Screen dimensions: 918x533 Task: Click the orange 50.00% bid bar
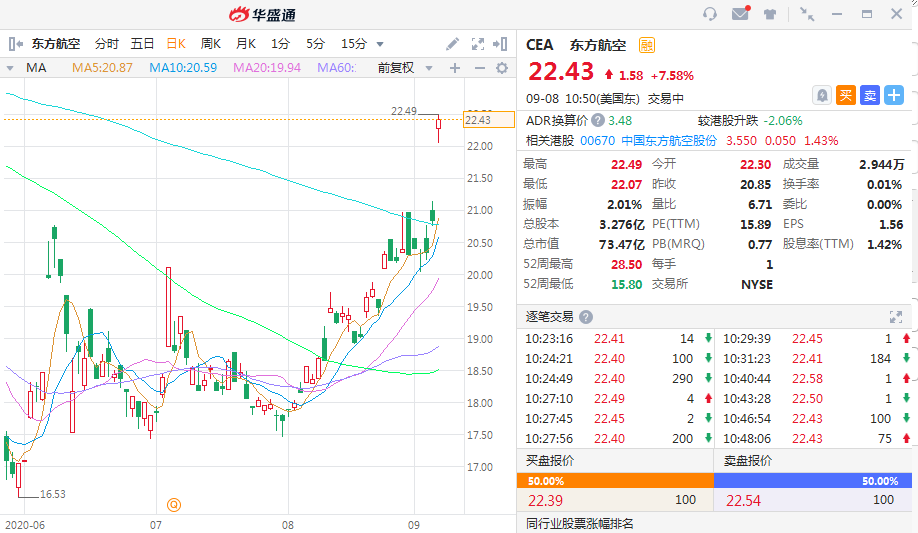pos(615,481)
